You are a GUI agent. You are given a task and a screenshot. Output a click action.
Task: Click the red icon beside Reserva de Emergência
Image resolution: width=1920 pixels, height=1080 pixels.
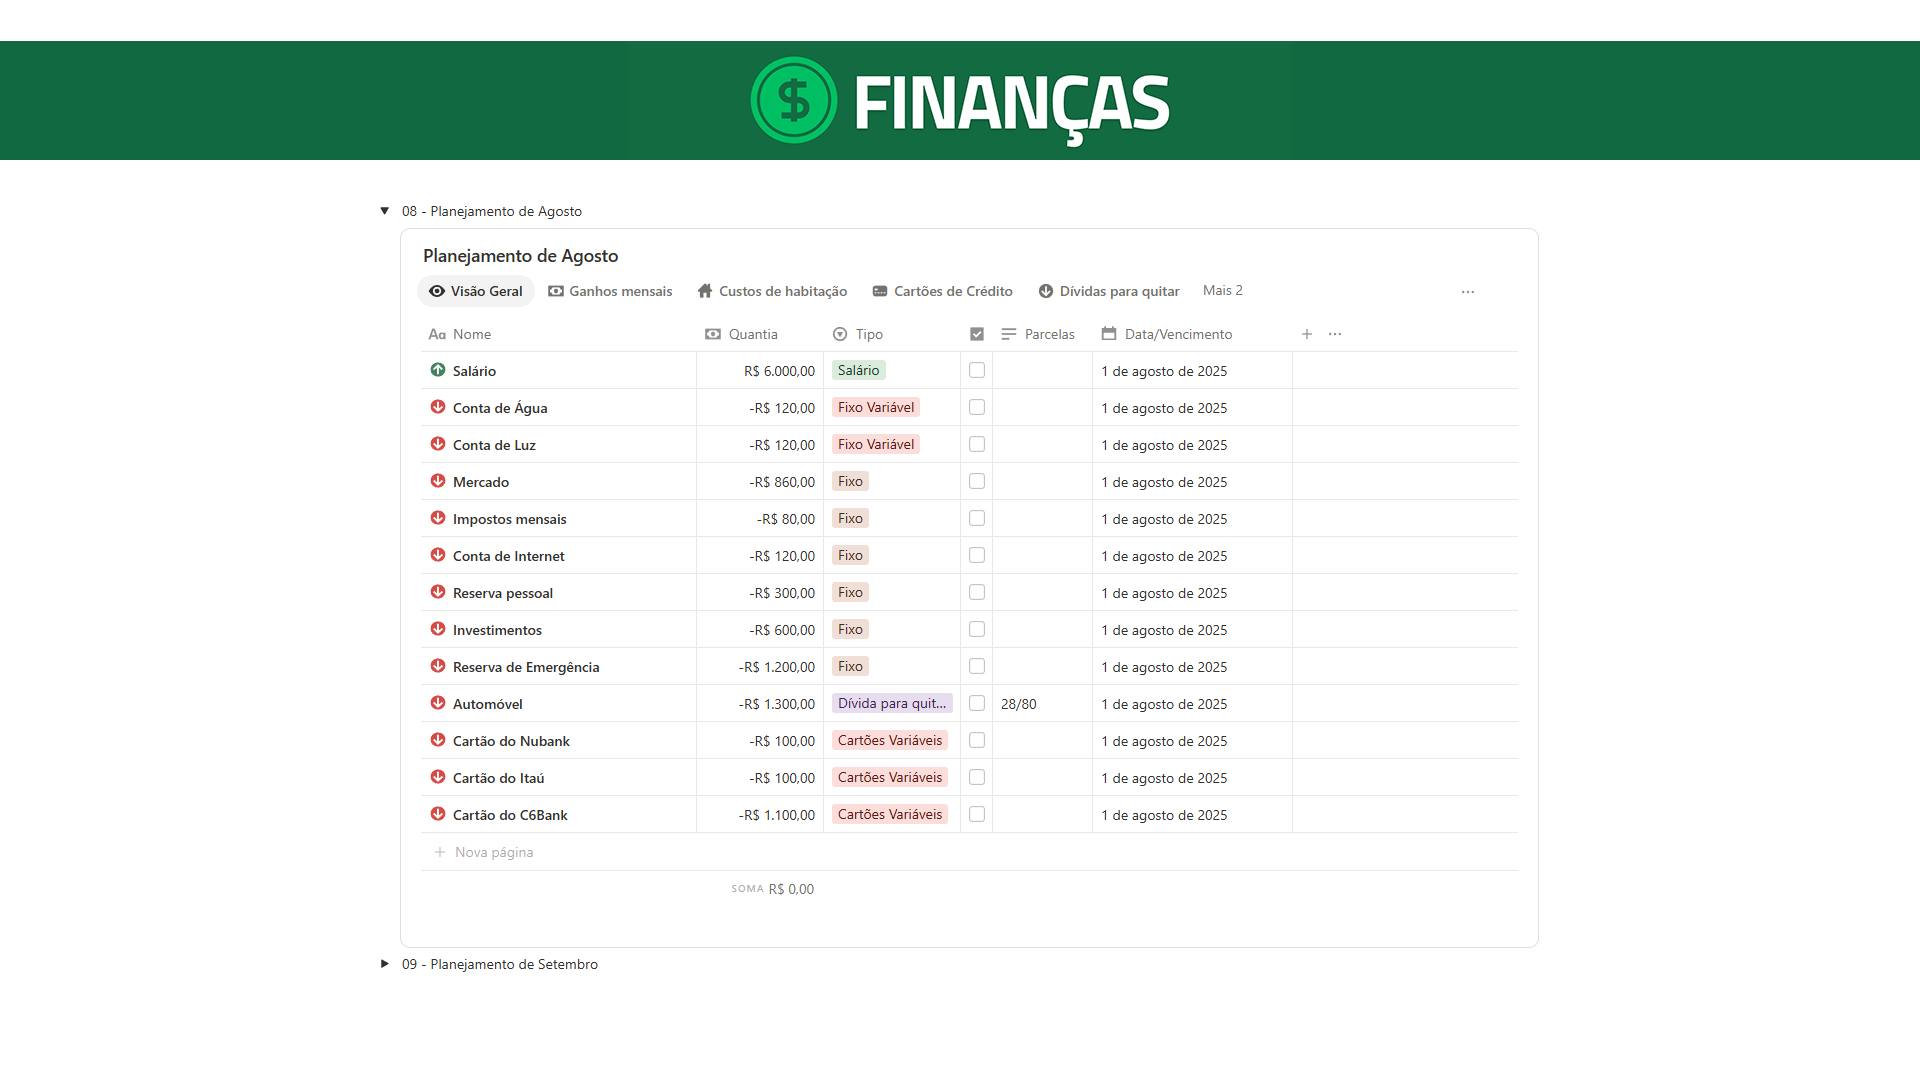(438, 666)
